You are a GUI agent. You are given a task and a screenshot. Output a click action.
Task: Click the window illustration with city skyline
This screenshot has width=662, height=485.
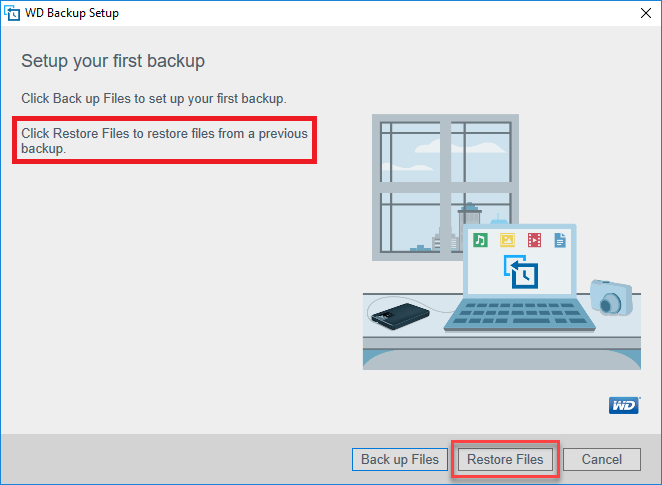point(445,187)
